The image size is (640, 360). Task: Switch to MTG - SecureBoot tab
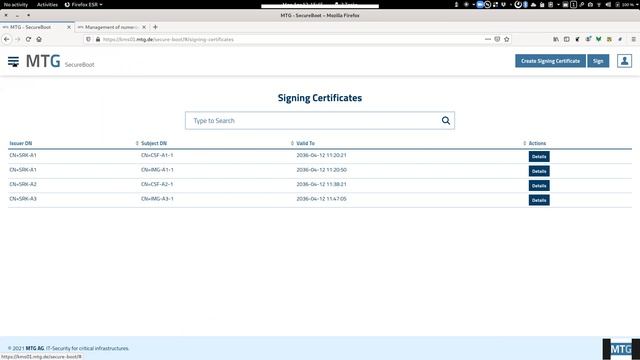point(37,27)
